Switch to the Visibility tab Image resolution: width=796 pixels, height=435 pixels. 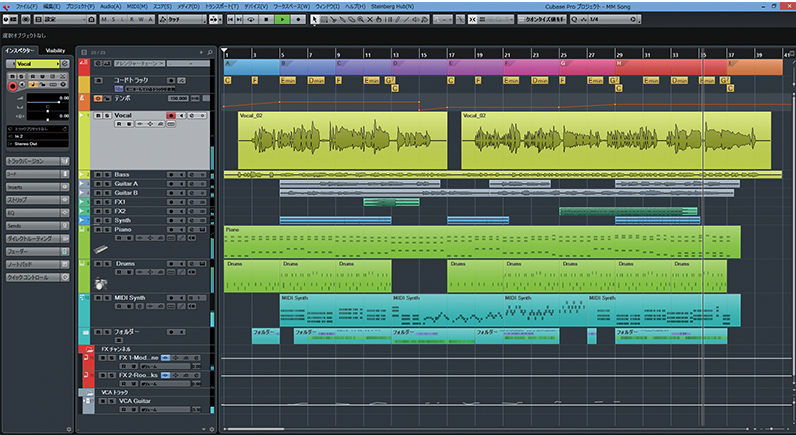pos(55,51)
